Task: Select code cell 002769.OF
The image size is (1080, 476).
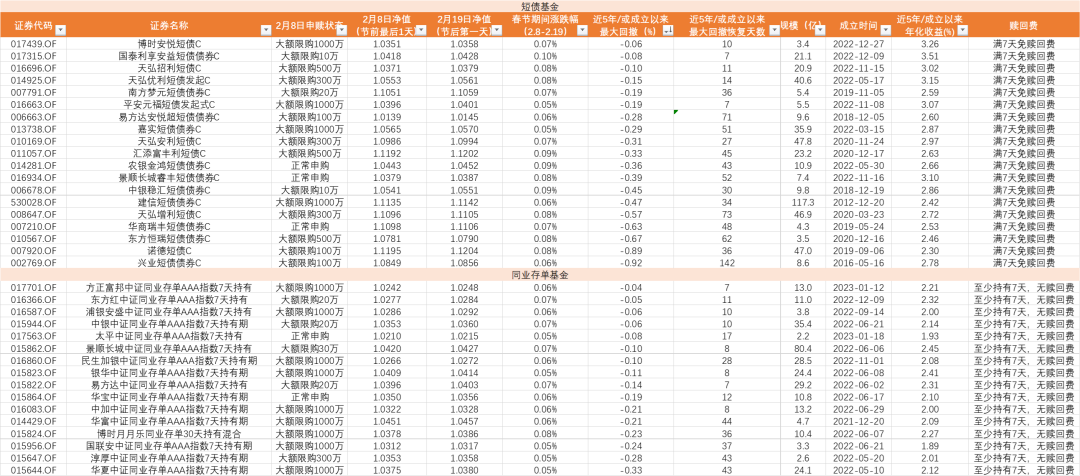Action: pyautogui.click(x=33, y=262)
